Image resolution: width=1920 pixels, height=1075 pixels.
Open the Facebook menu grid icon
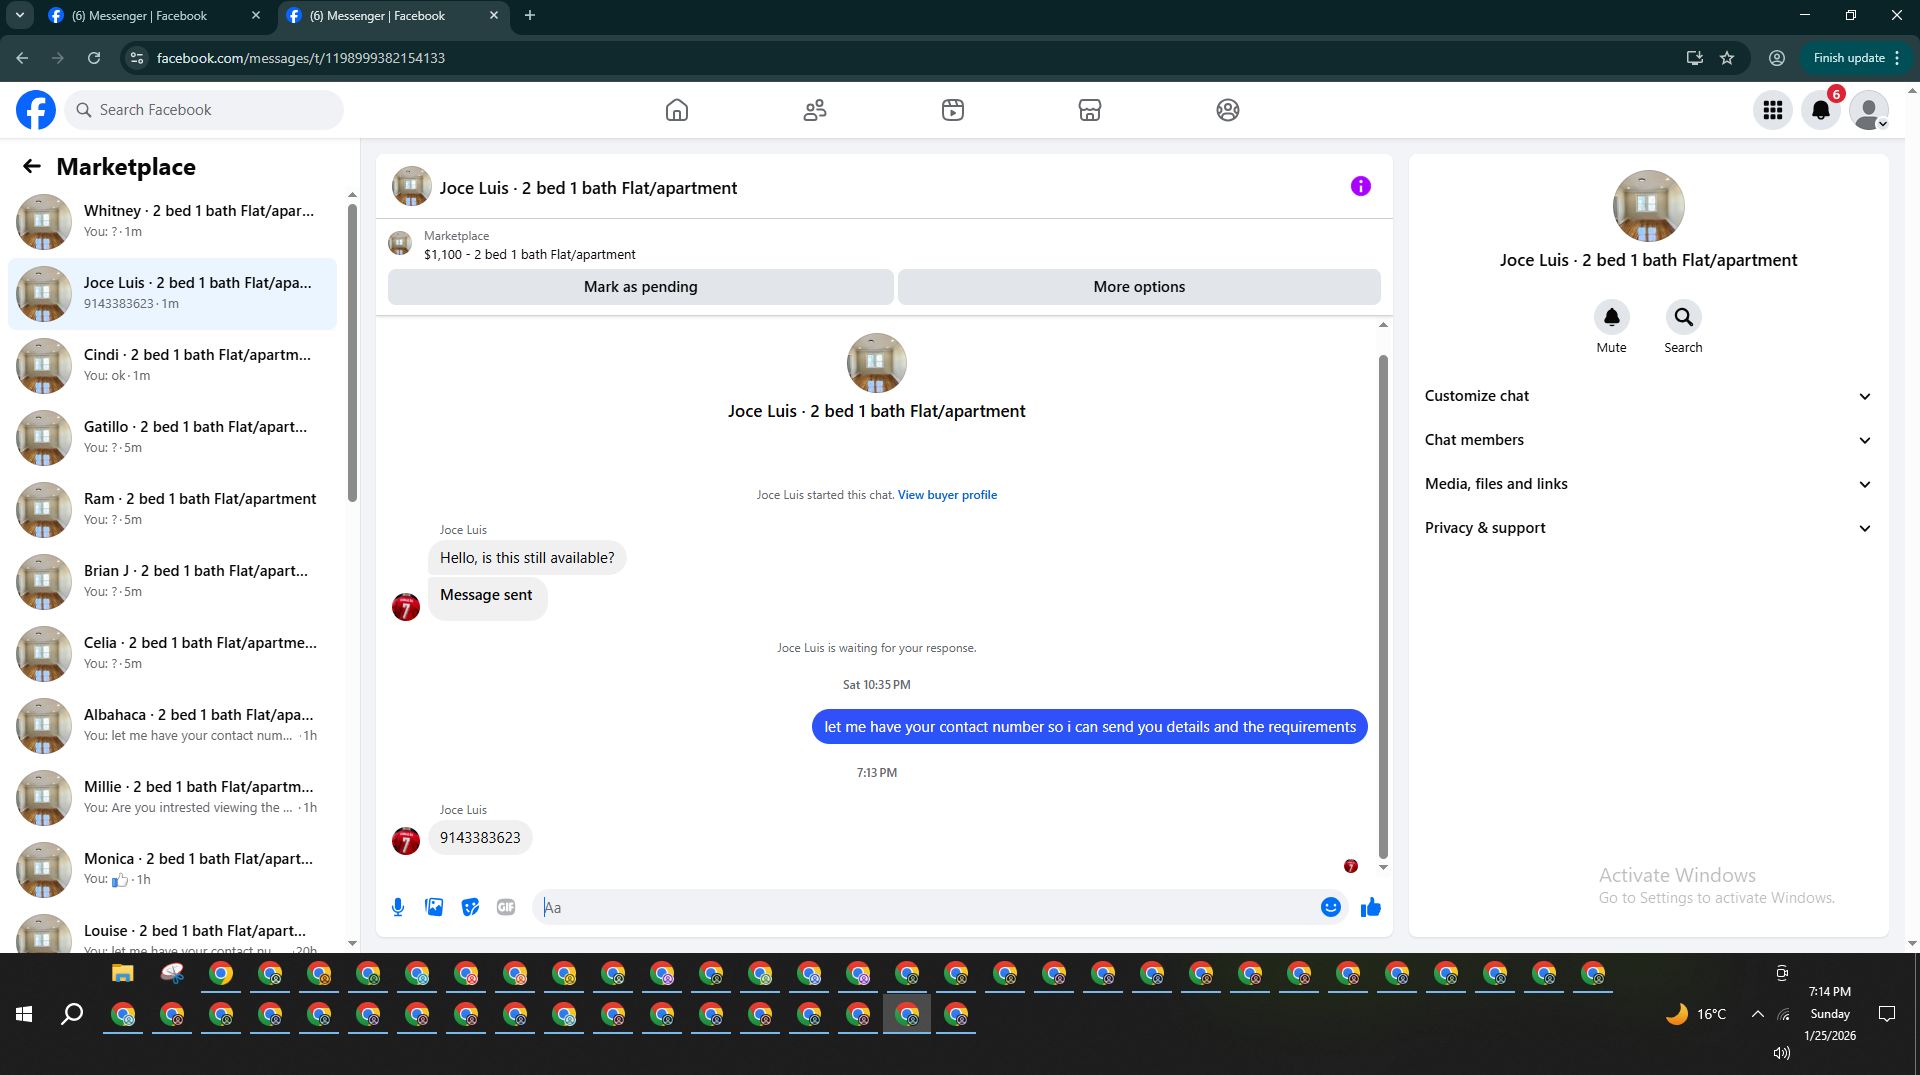pos(1773,110)
